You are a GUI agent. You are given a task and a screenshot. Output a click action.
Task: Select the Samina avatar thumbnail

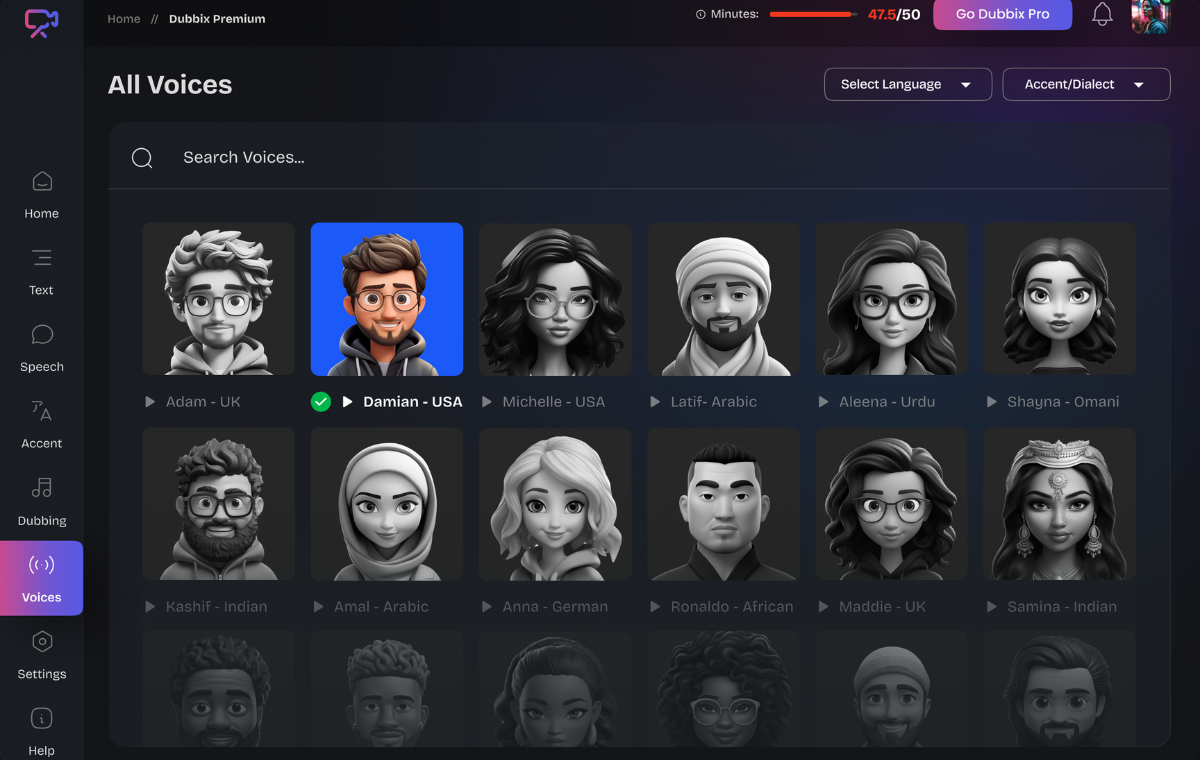tap(1060, 504)
